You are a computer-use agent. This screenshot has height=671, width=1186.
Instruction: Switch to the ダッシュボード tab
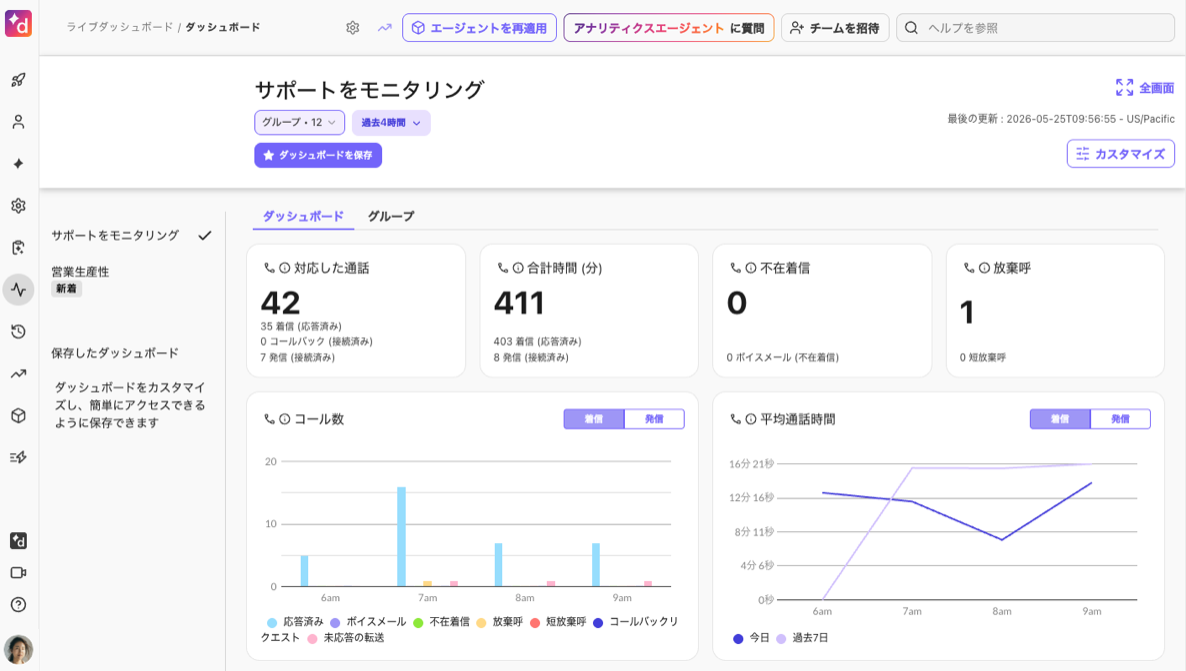point(303,216)
